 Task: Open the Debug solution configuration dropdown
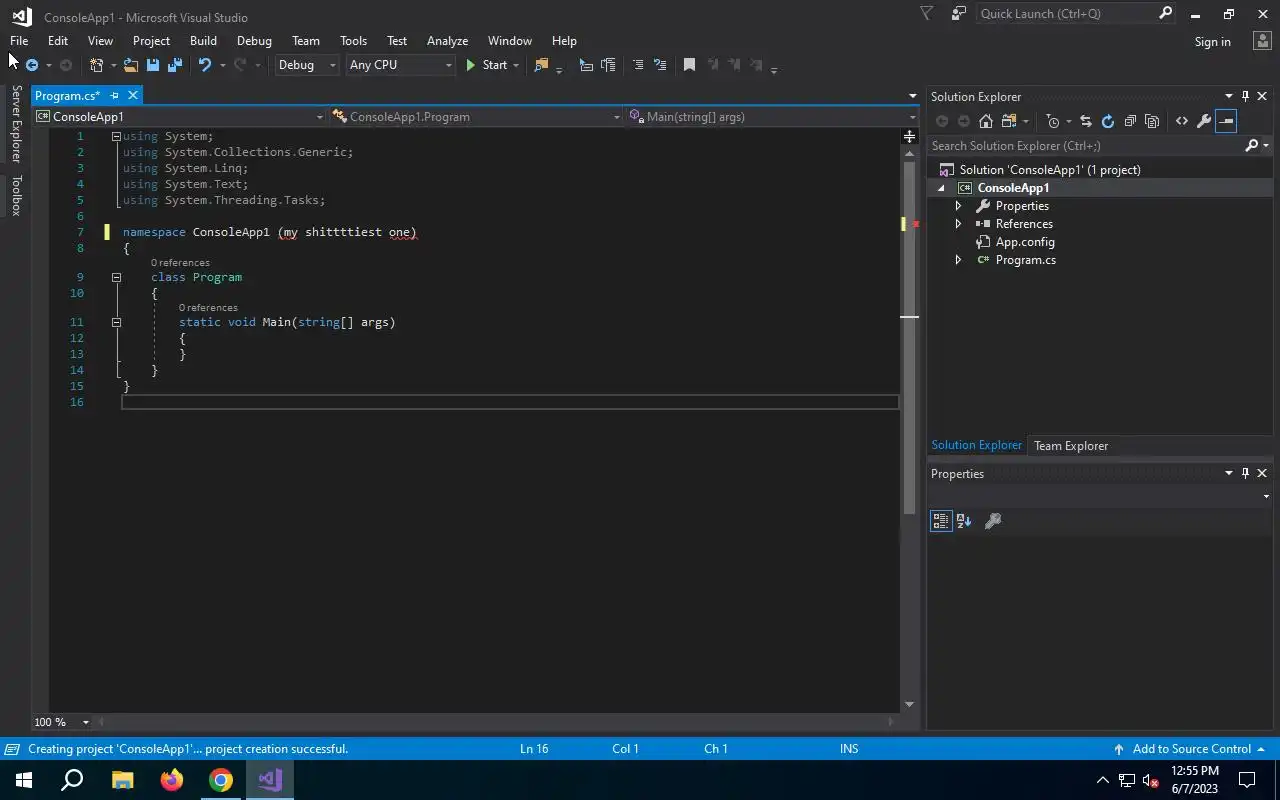pyautogui.click(x=308, y=65)
